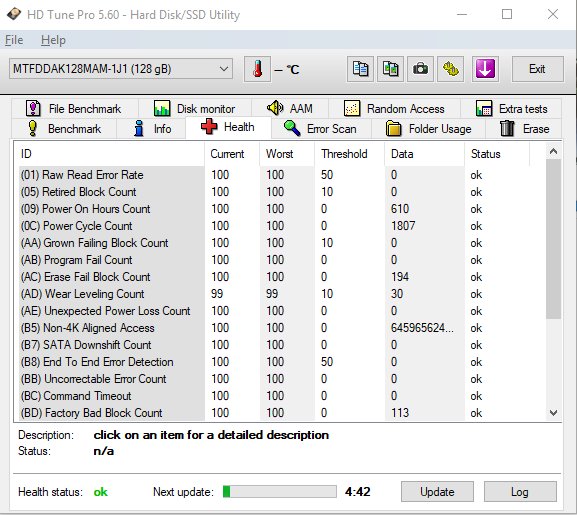Expand the MTFDDAK128MAM drive dropdown
This screenshot has height=515, width=577.
[121, 69]
